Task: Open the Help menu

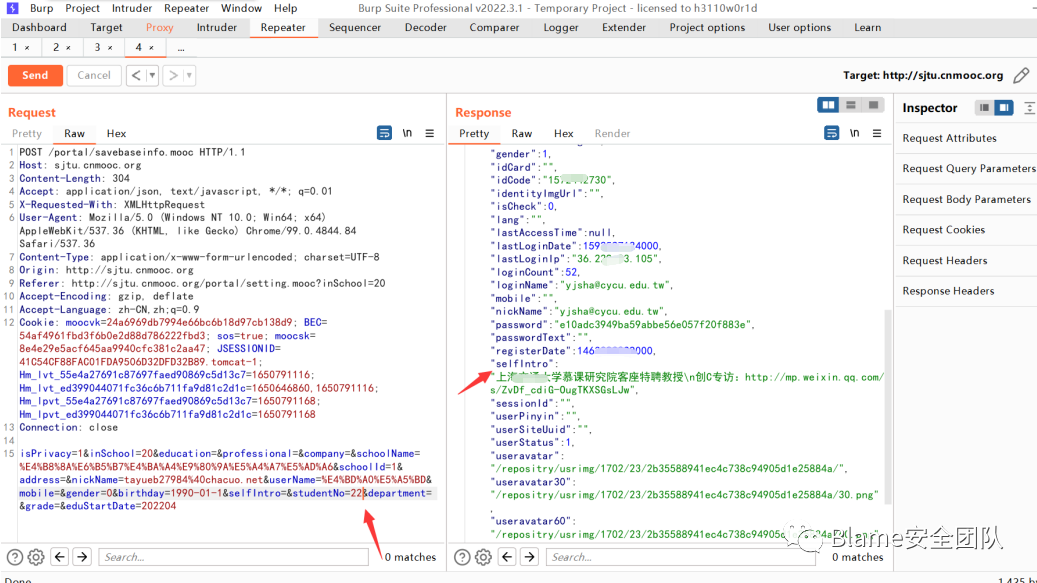Action: (x=286, y=8)
